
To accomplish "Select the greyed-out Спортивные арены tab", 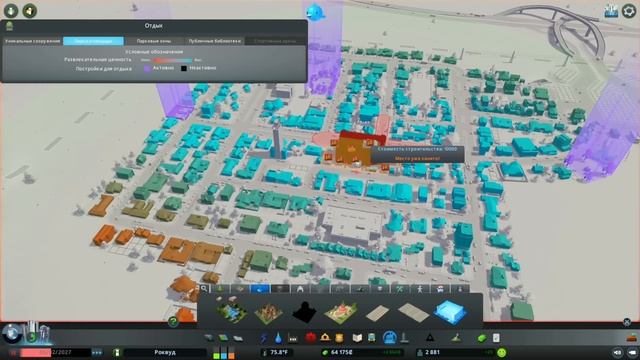I will pos(275,41).
